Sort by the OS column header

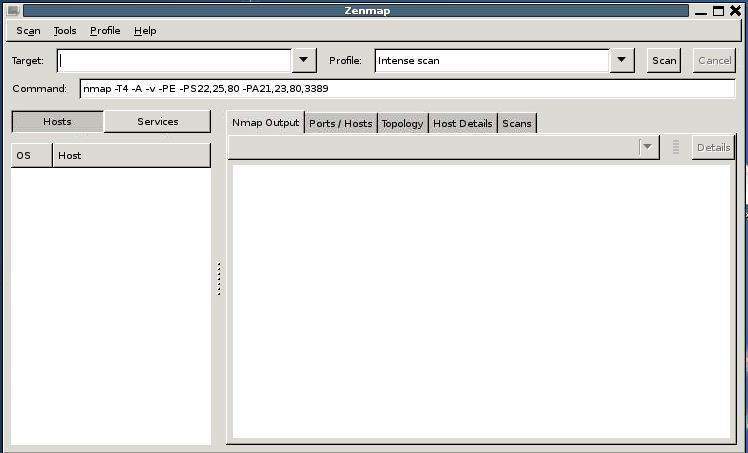[31, 155]
